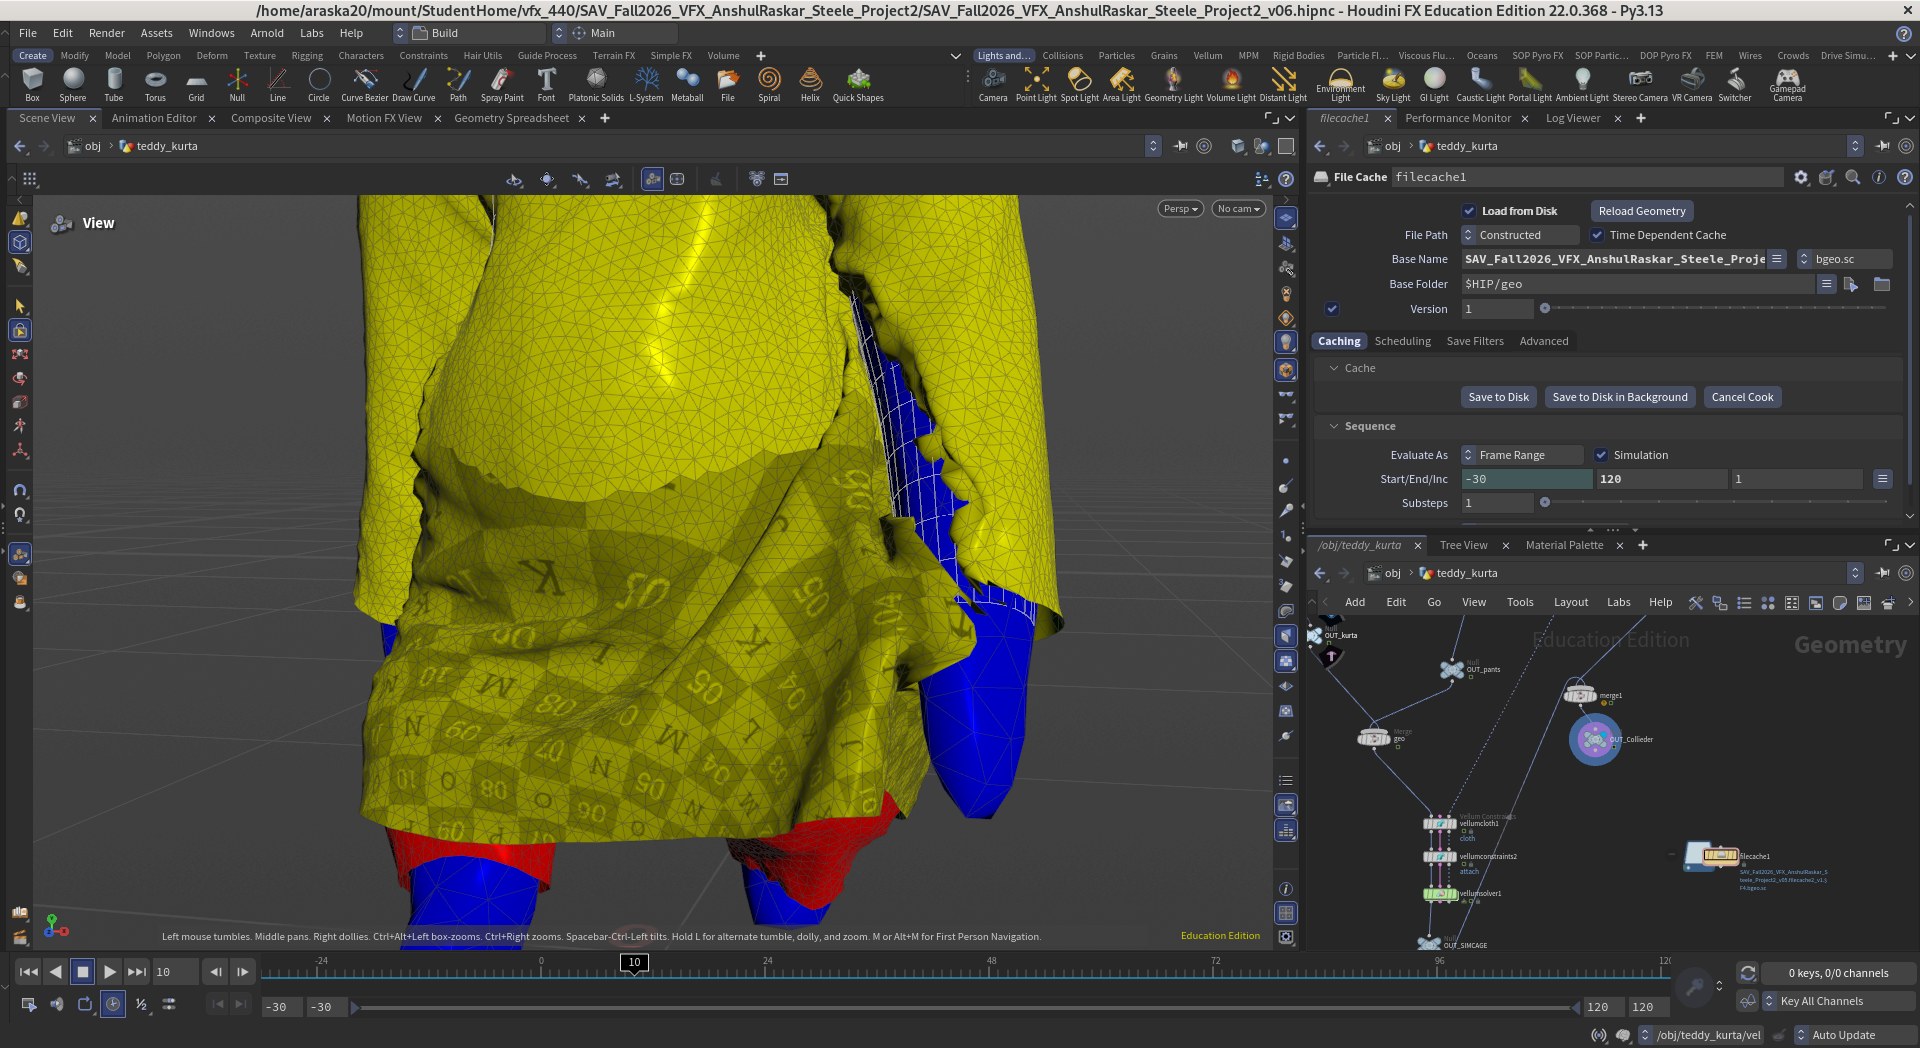Open the Render menu
Screen dimensions: 1920x1048
point(106,33)
